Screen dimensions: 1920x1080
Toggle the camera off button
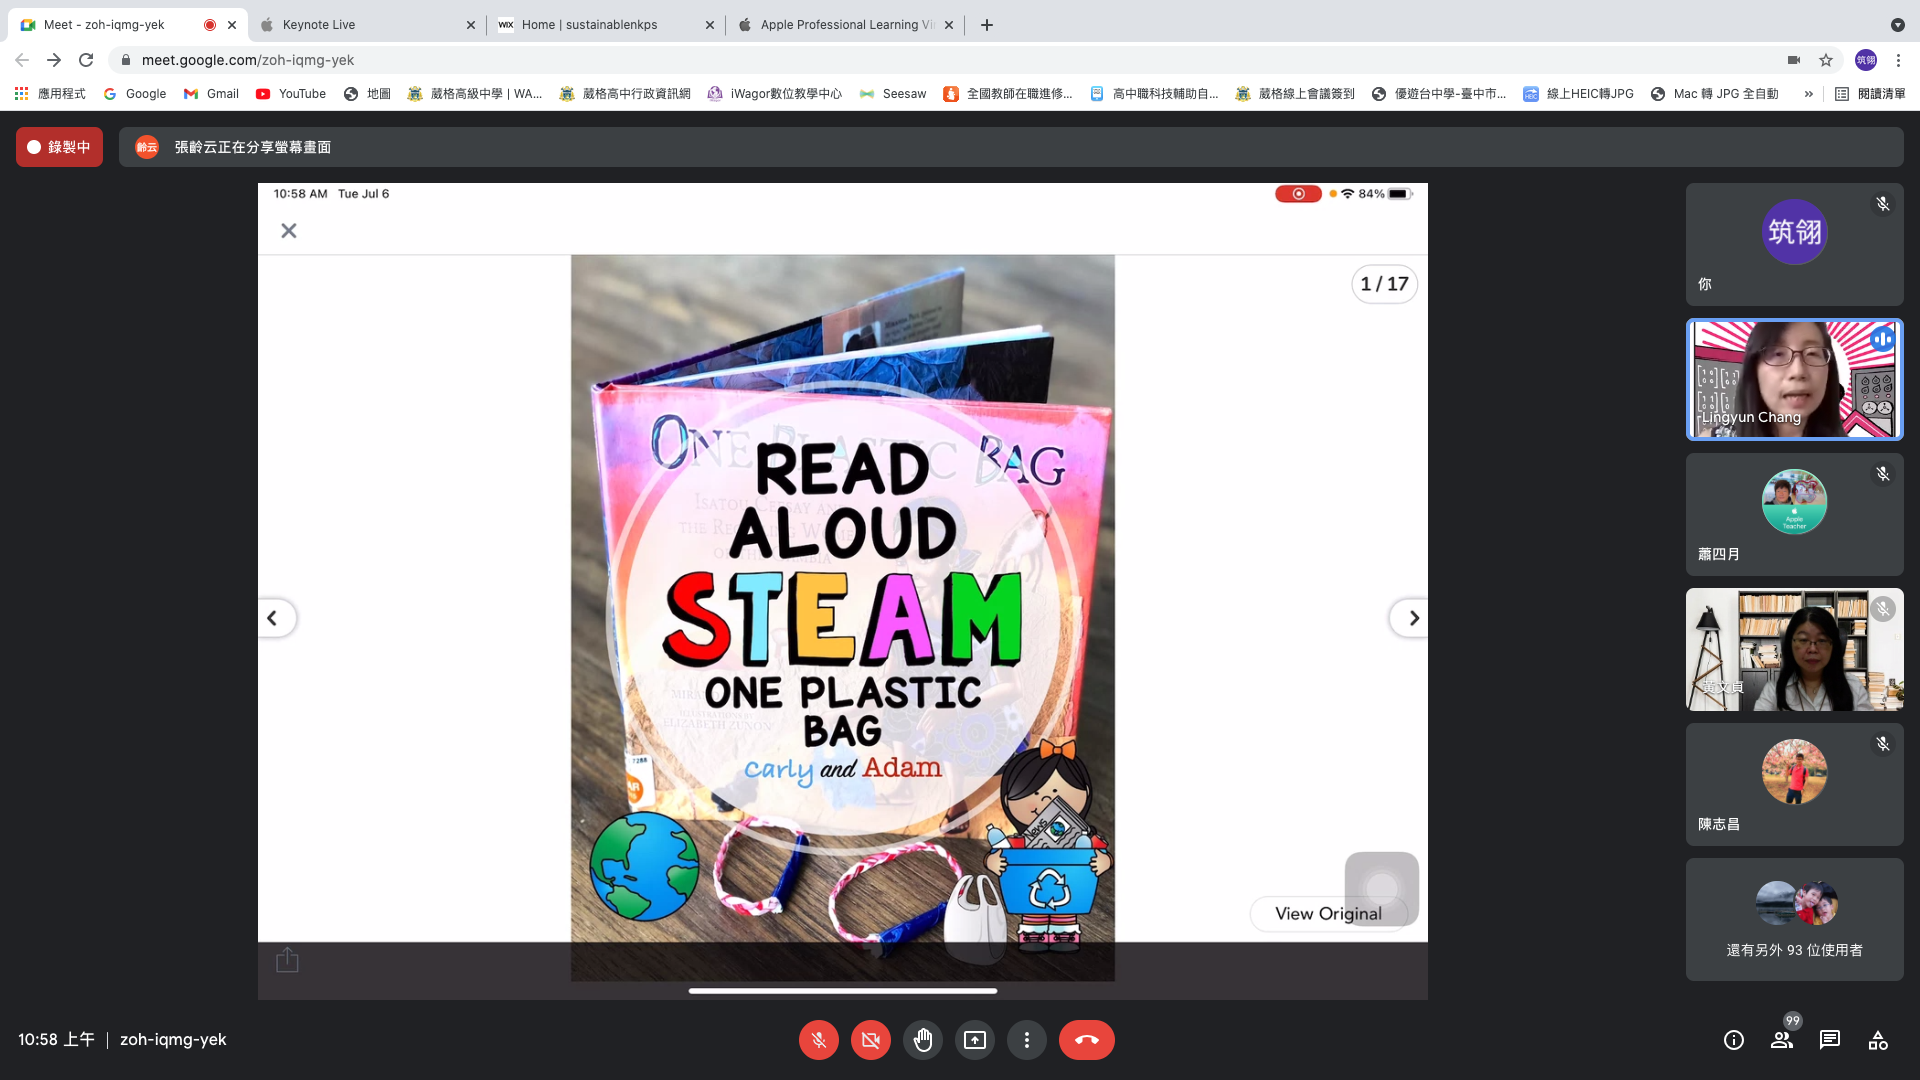(x=871, y=1040)
